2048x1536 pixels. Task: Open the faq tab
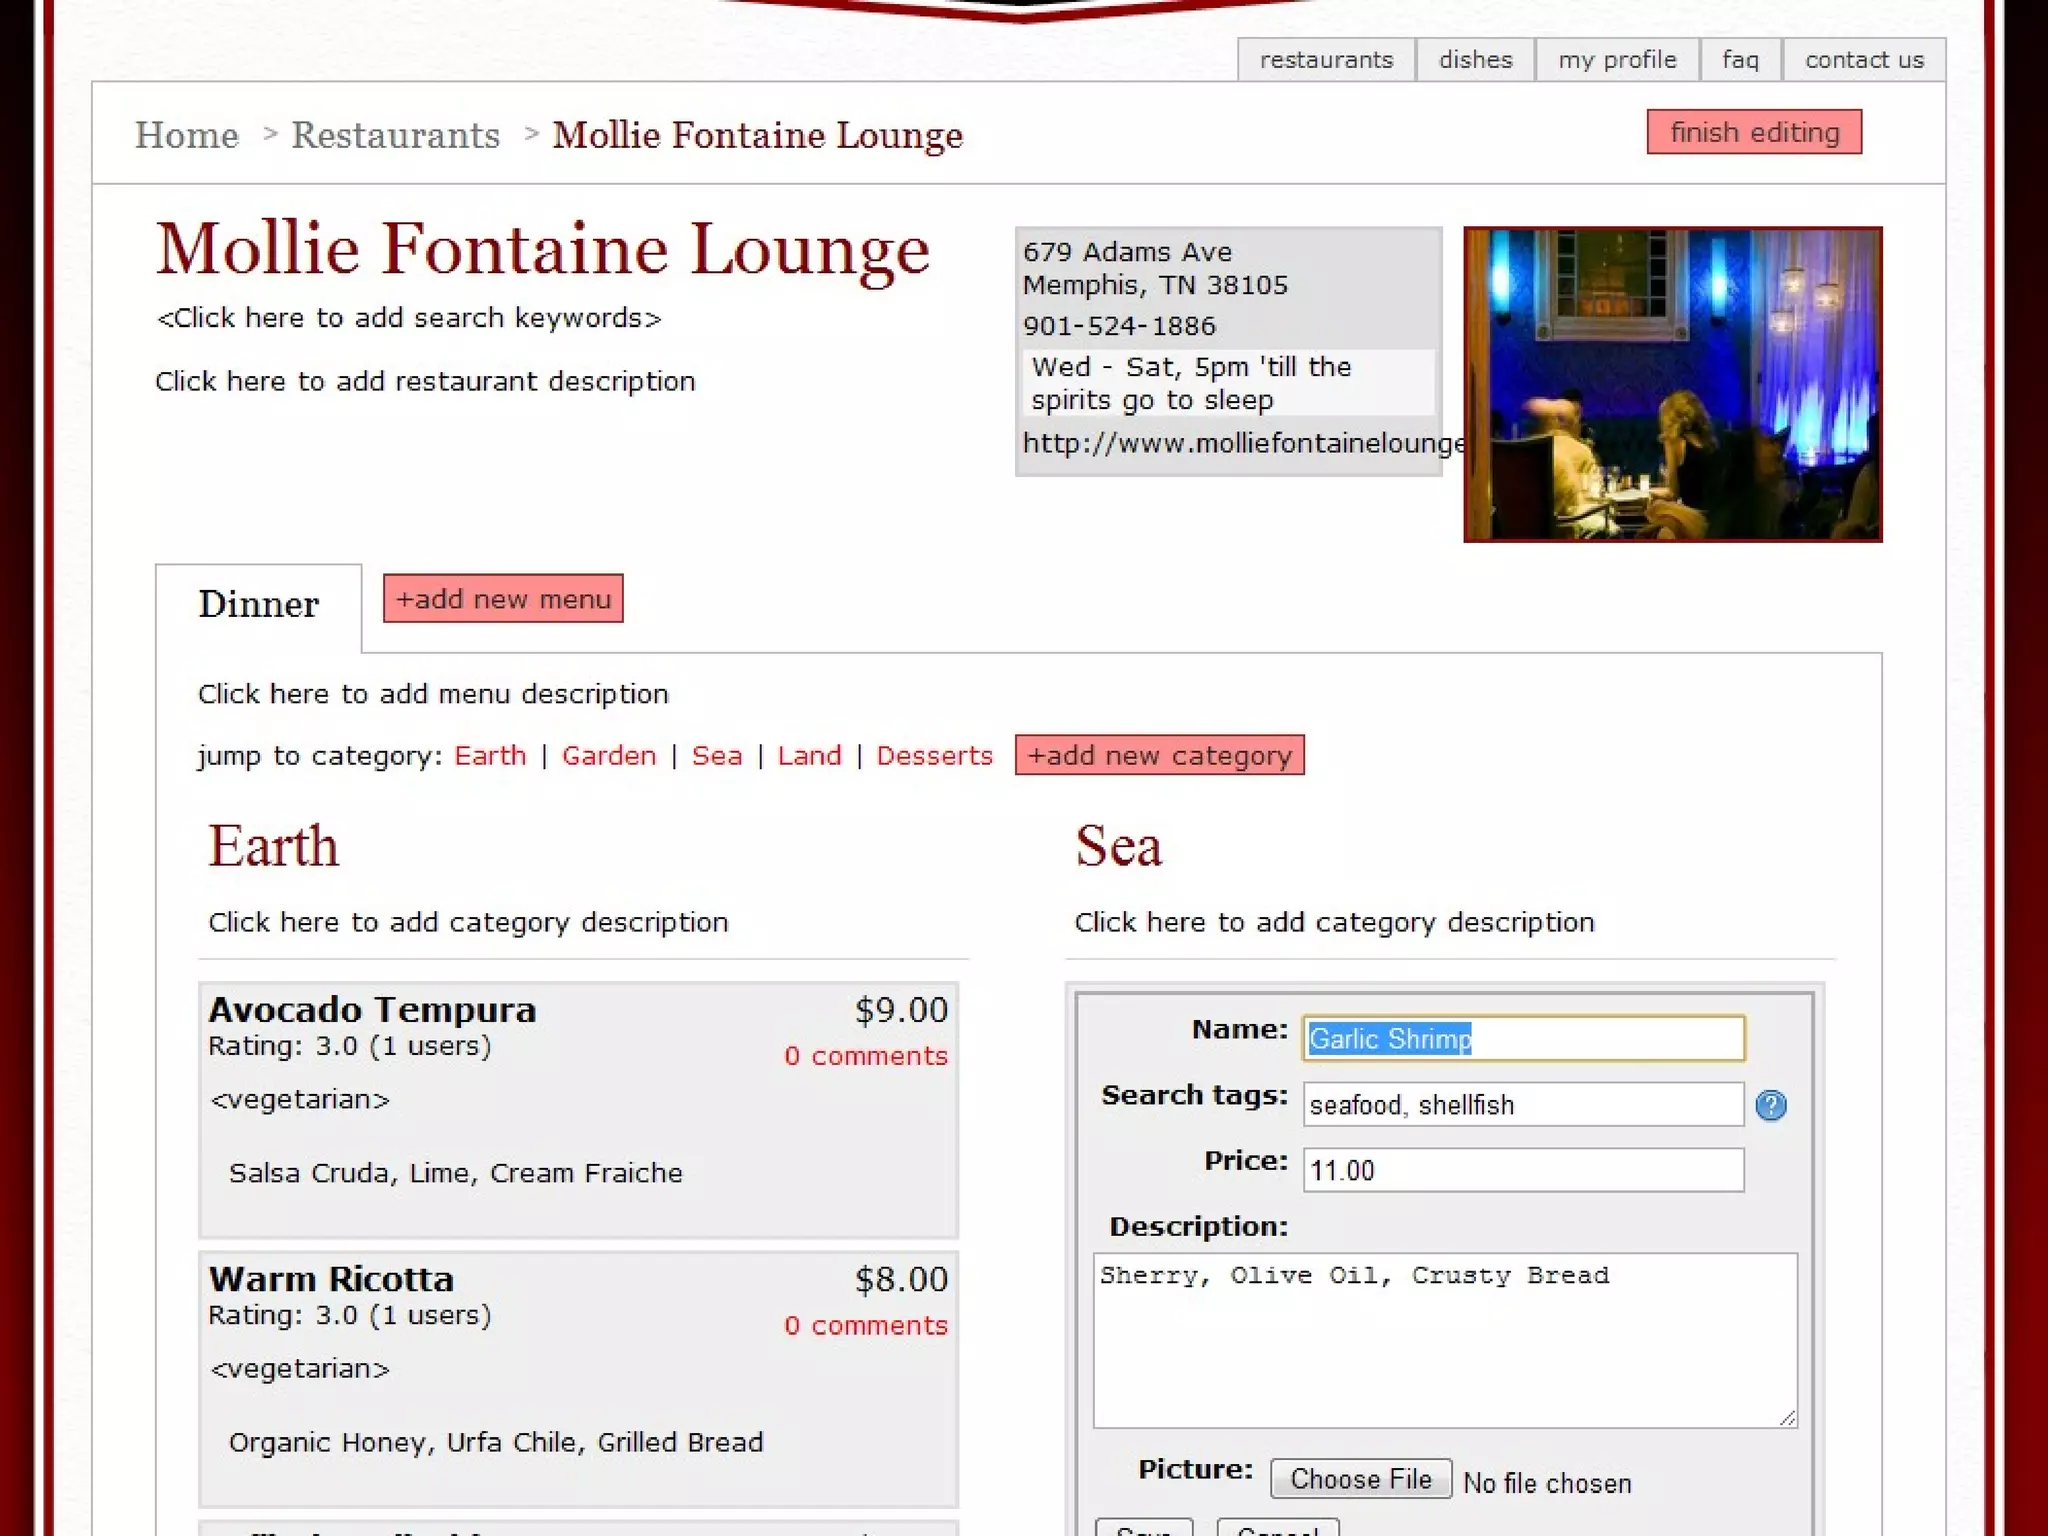1740,60
